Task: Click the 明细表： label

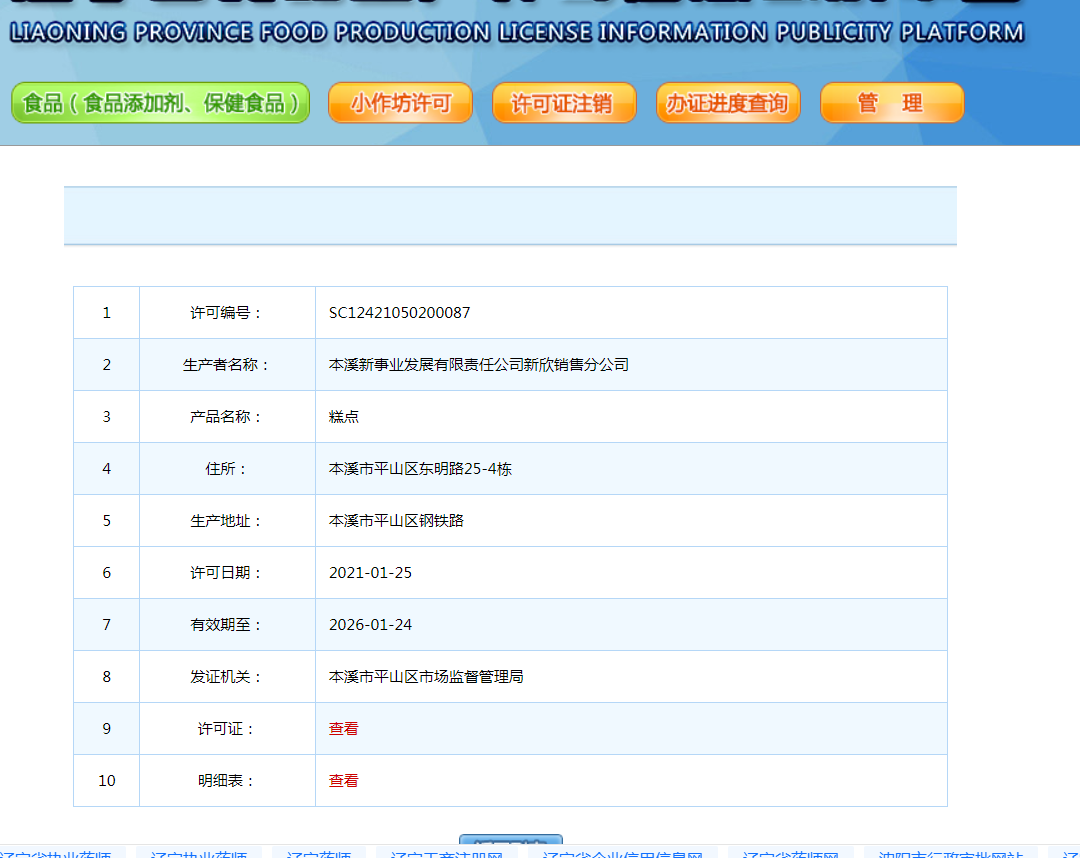Action: (x=227, y=781)
